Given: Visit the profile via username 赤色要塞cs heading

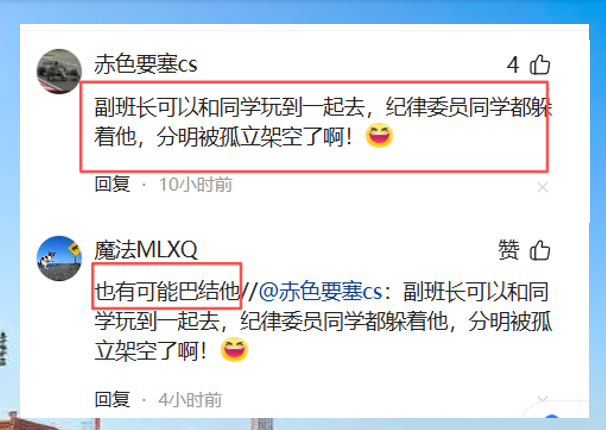Looking at the screenshot, I should click(x=146, y=64).
